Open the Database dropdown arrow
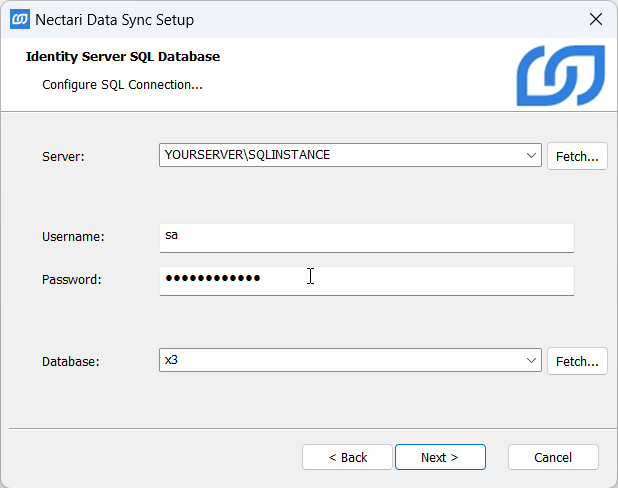 click(x=531, y=361)
